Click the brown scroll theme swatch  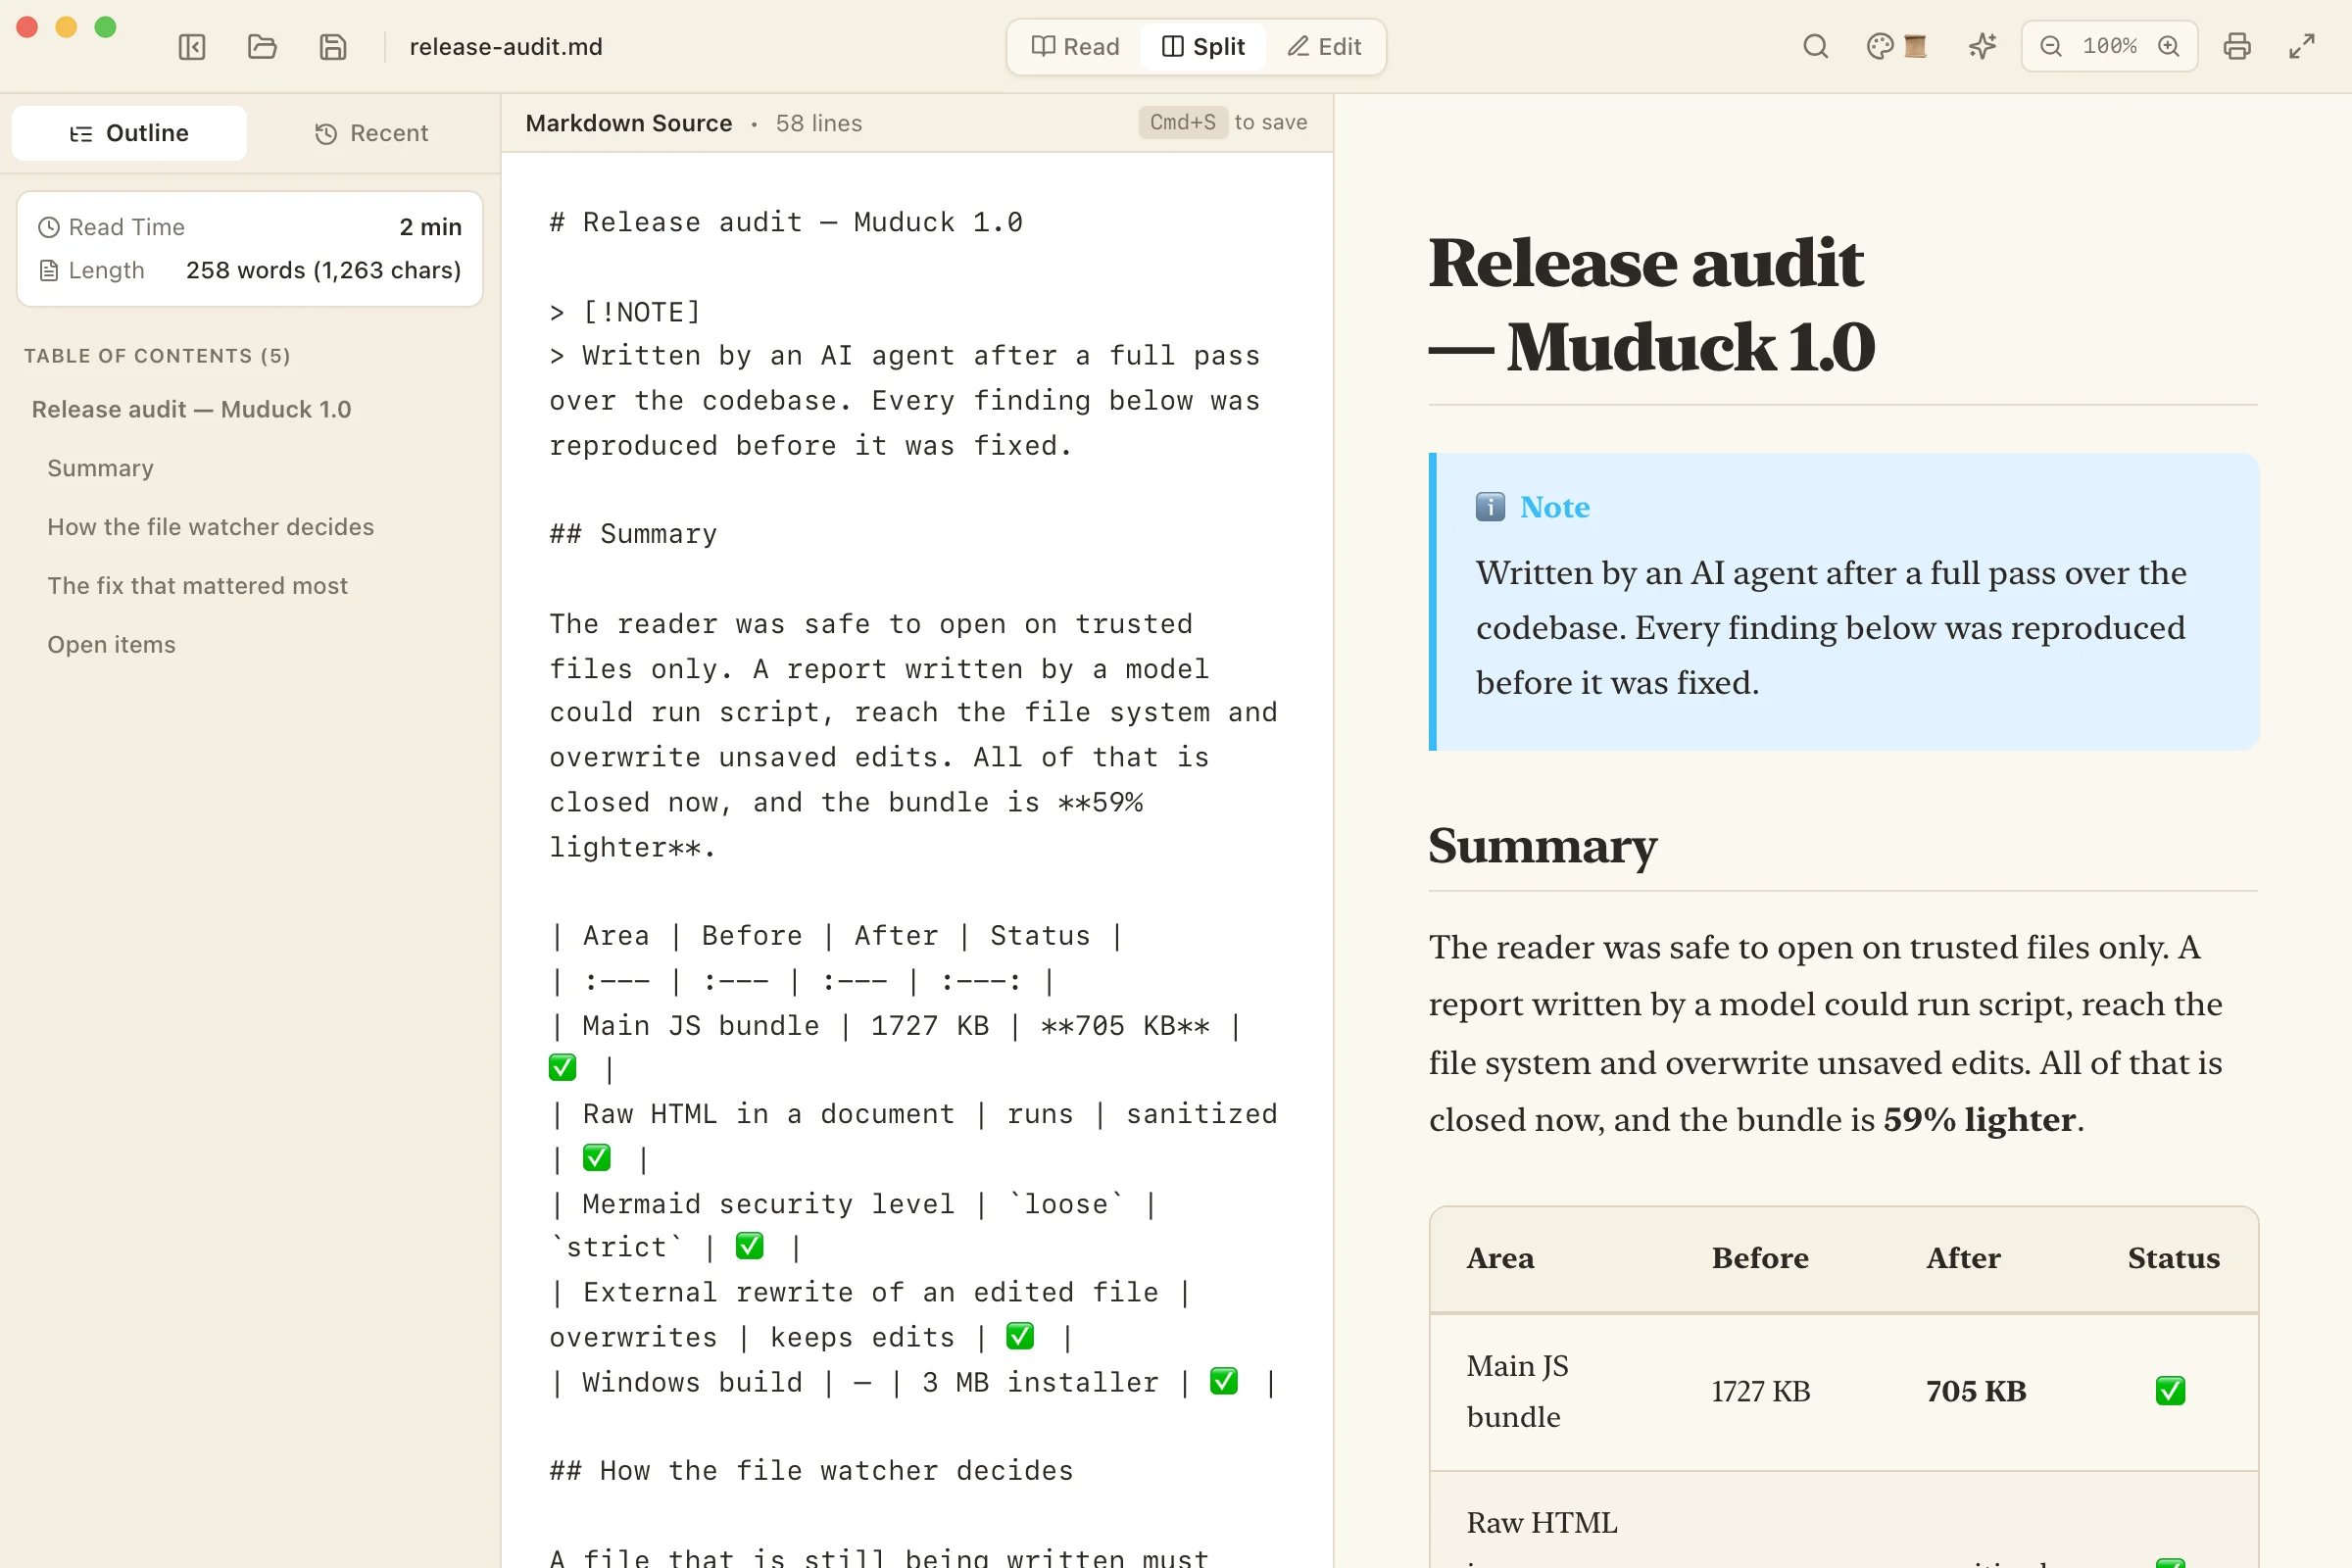tap(1915, 46)
